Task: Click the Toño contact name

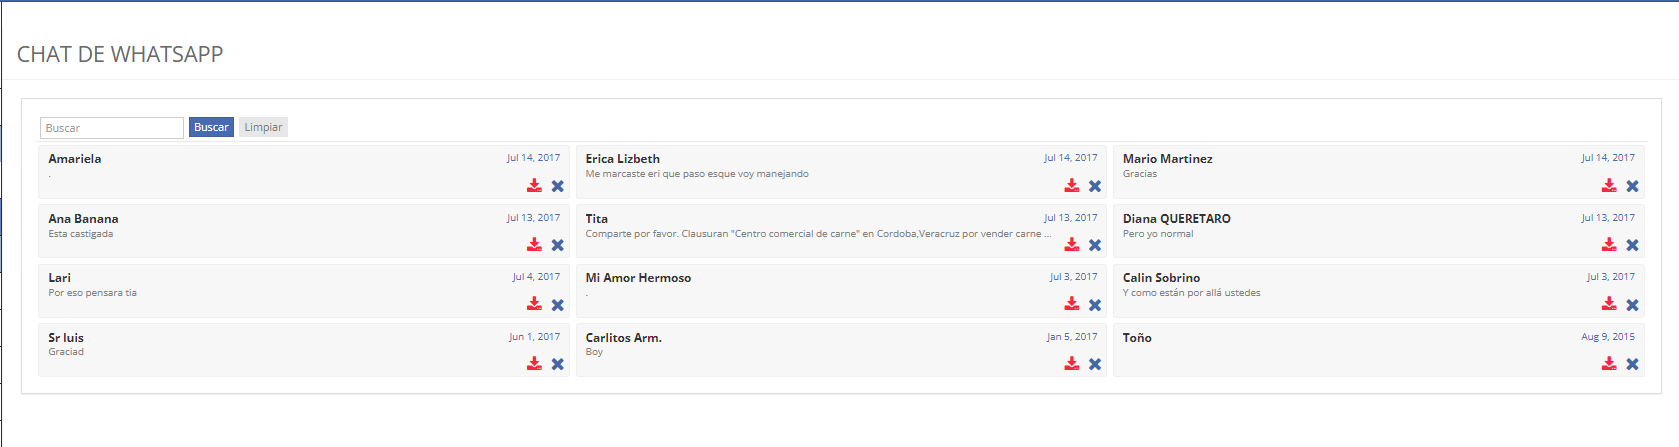Action: [x=1137, y=338]
